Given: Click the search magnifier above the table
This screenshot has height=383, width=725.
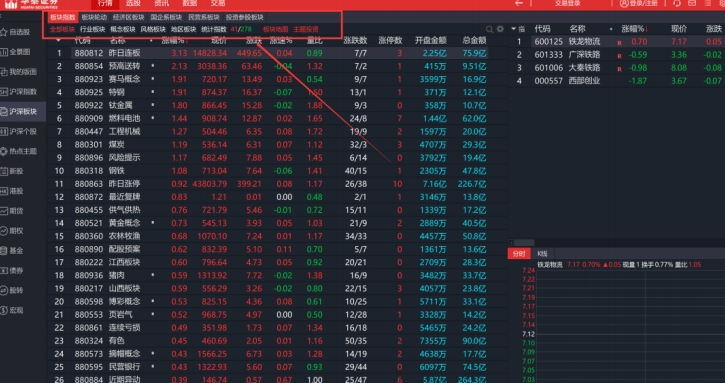Looking at the screenshot, I should click(x=489, y=29).
